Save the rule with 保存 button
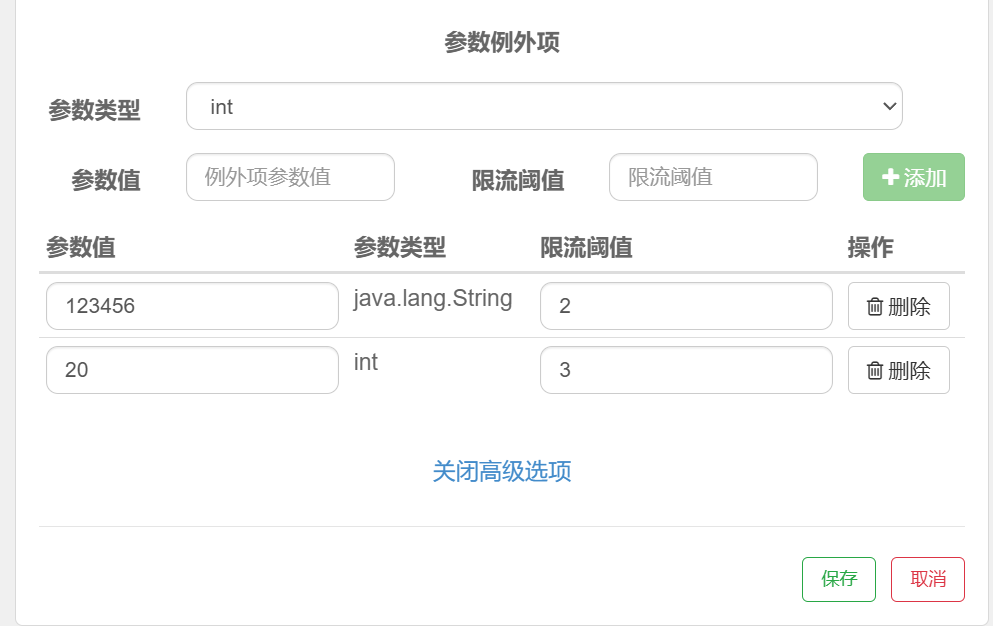 [x=838, y=579]
